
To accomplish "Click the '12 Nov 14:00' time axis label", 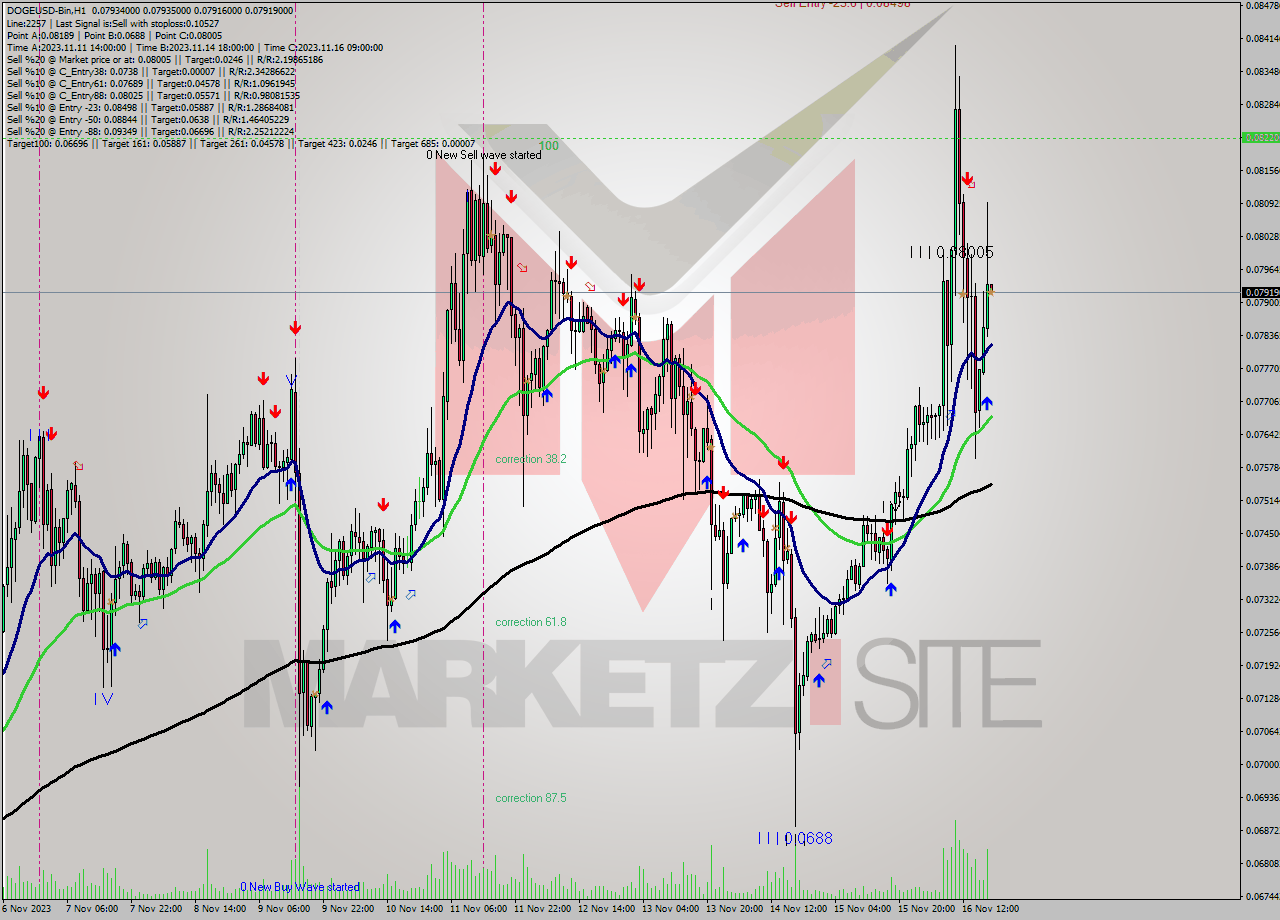I will tap(607, 909).
